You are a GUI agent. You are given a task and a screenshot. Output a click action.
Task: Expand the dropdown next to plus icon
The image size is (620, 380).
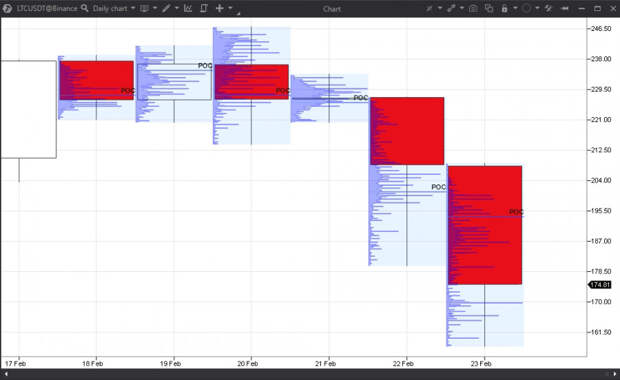(230, 8)
